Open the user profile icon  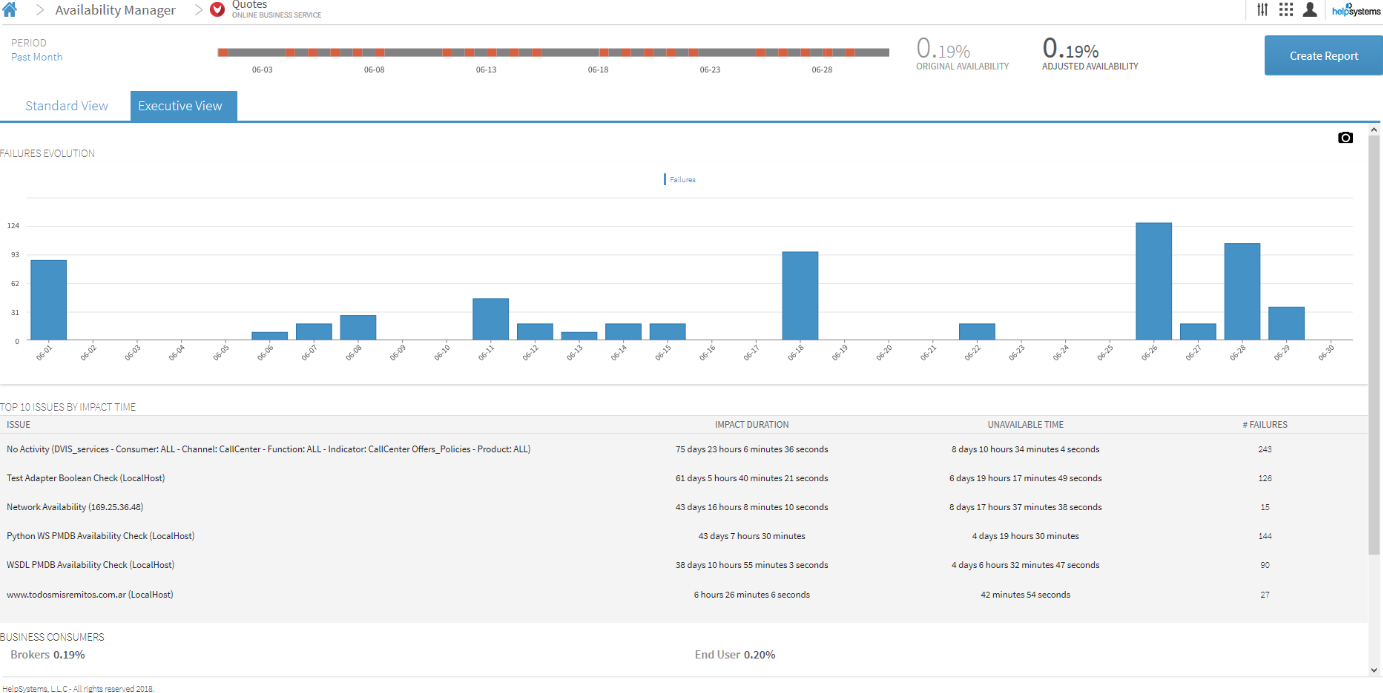point(1309,9)
